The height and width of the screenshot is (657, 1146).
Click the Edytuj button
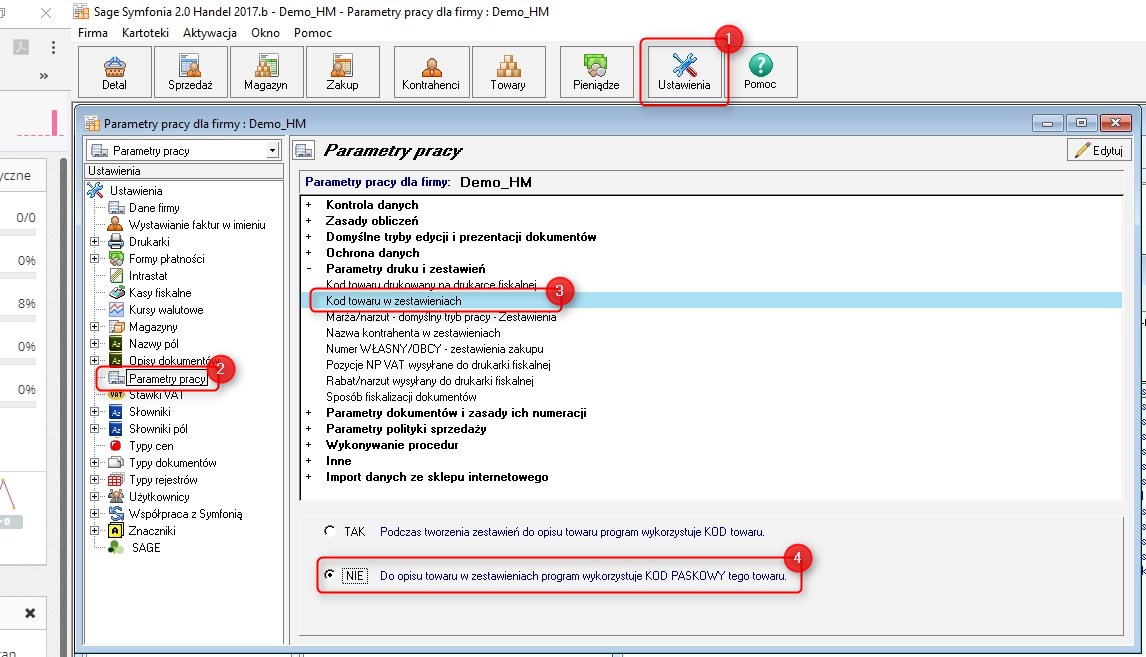point(1099,151)
